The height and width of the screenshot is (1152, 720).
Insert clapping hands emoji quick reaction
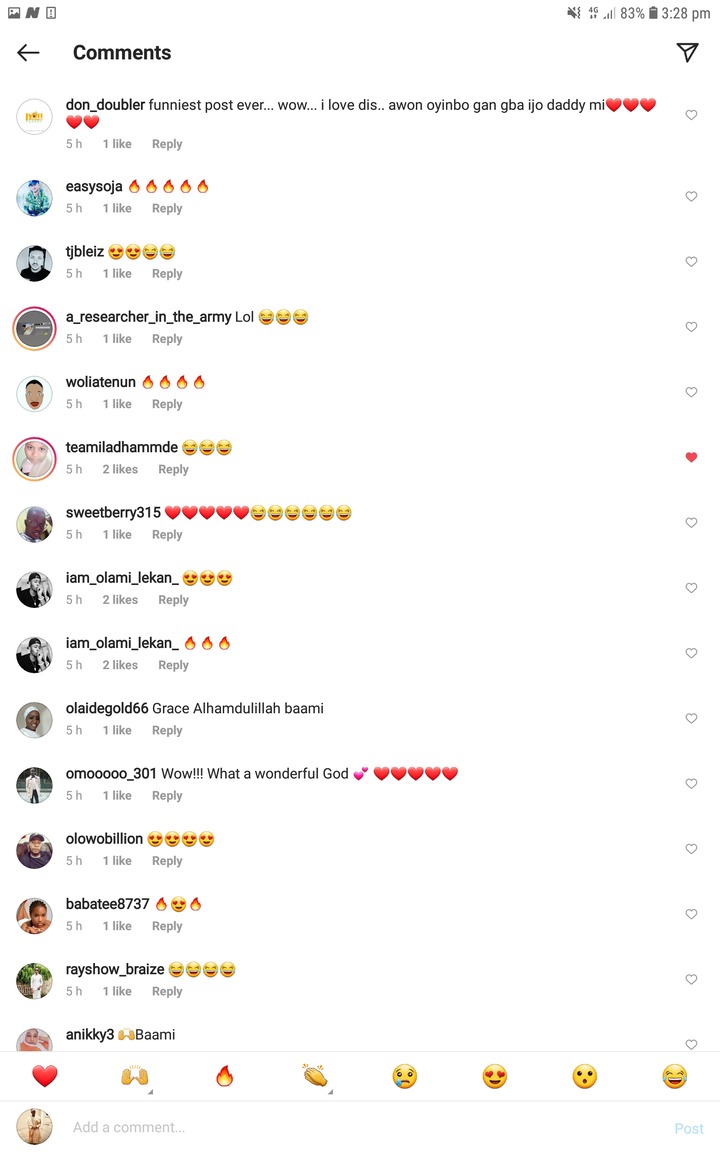click(315, 1076)
